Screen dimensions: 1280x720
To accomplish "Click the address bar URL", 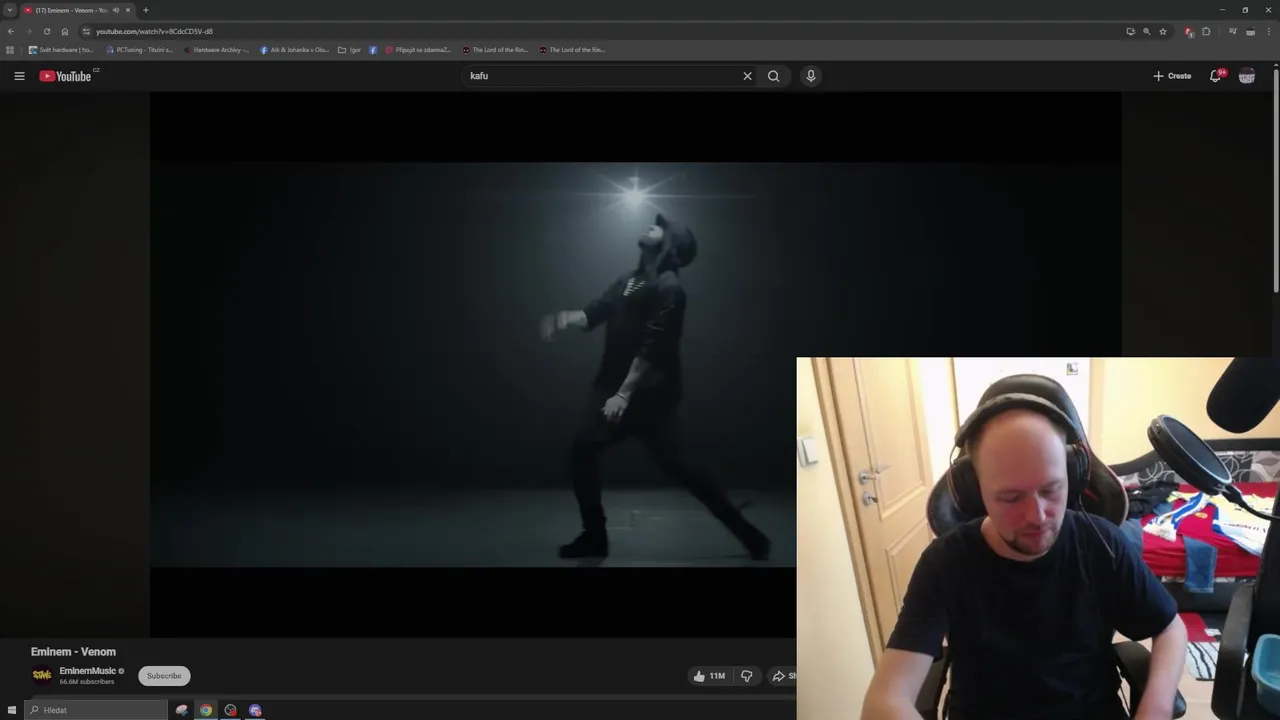I will pos(154,31).
